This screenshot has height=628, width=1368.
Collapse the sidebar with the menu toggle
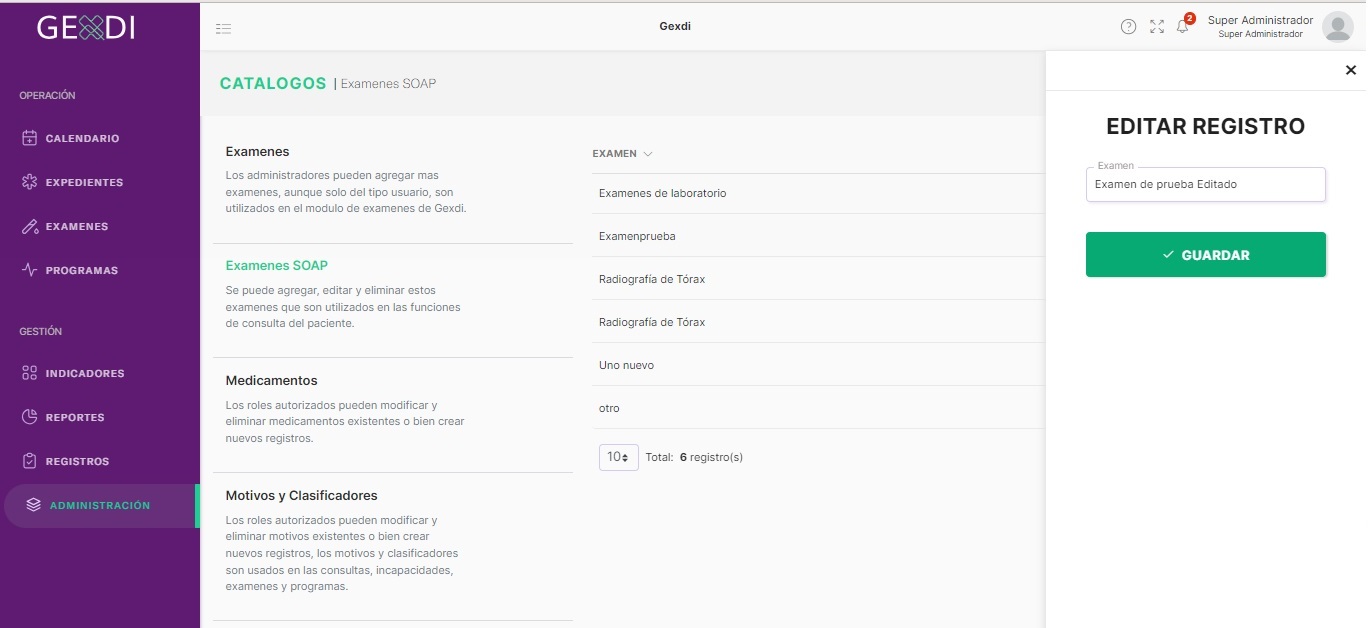[224, 28]
